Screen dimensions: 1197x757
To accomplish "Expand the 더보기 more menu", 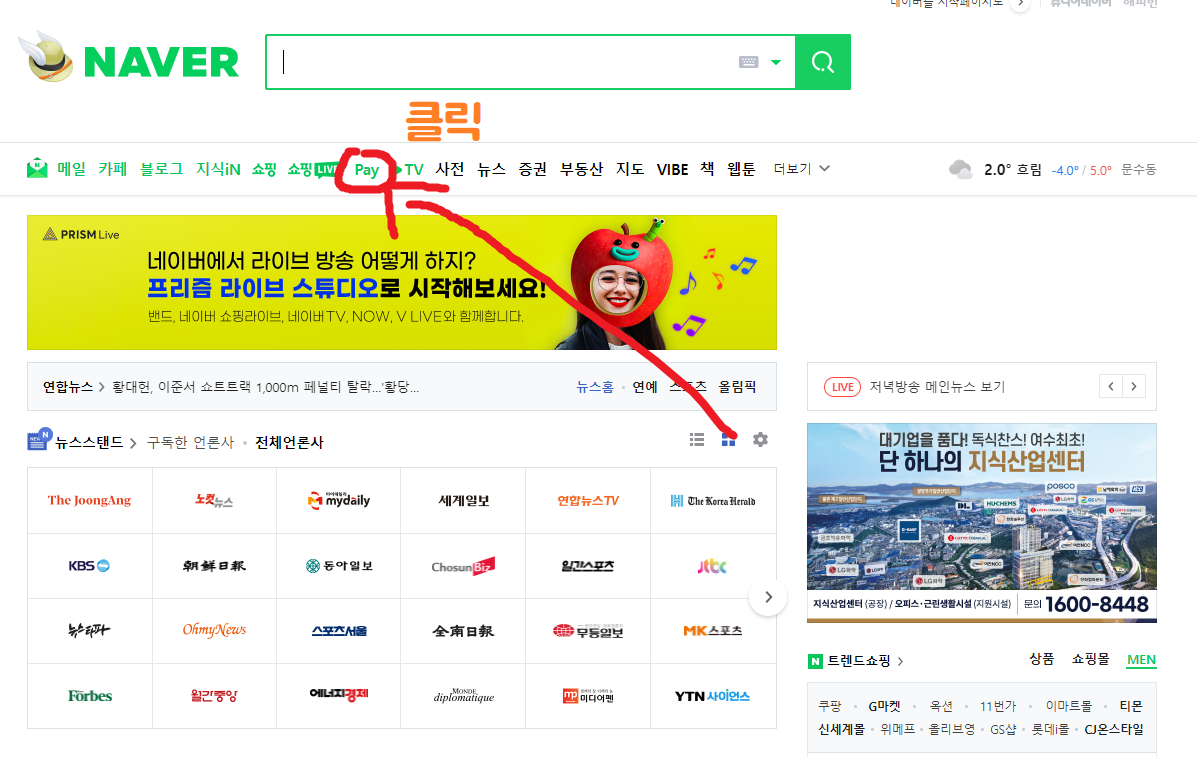I will coord(802,169).
